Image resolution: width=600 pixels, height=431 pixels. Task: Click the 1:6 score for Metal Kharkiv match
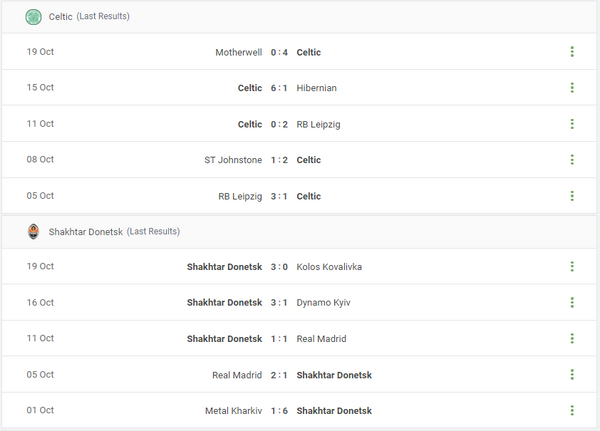point(280,411)
